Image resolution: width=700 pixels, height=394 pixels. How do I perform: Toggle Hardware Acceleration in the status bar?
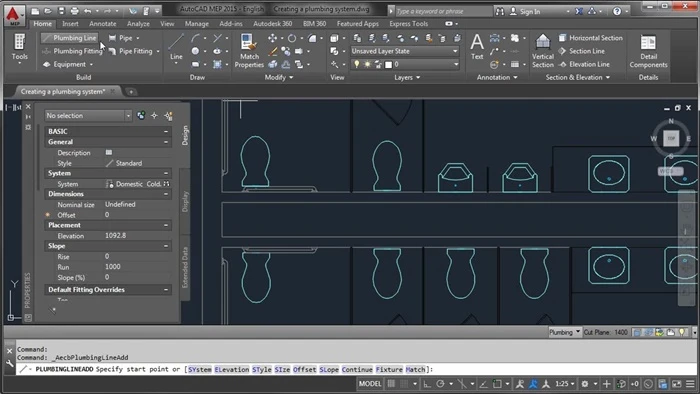pyautogui.click(x=648, y=384)
